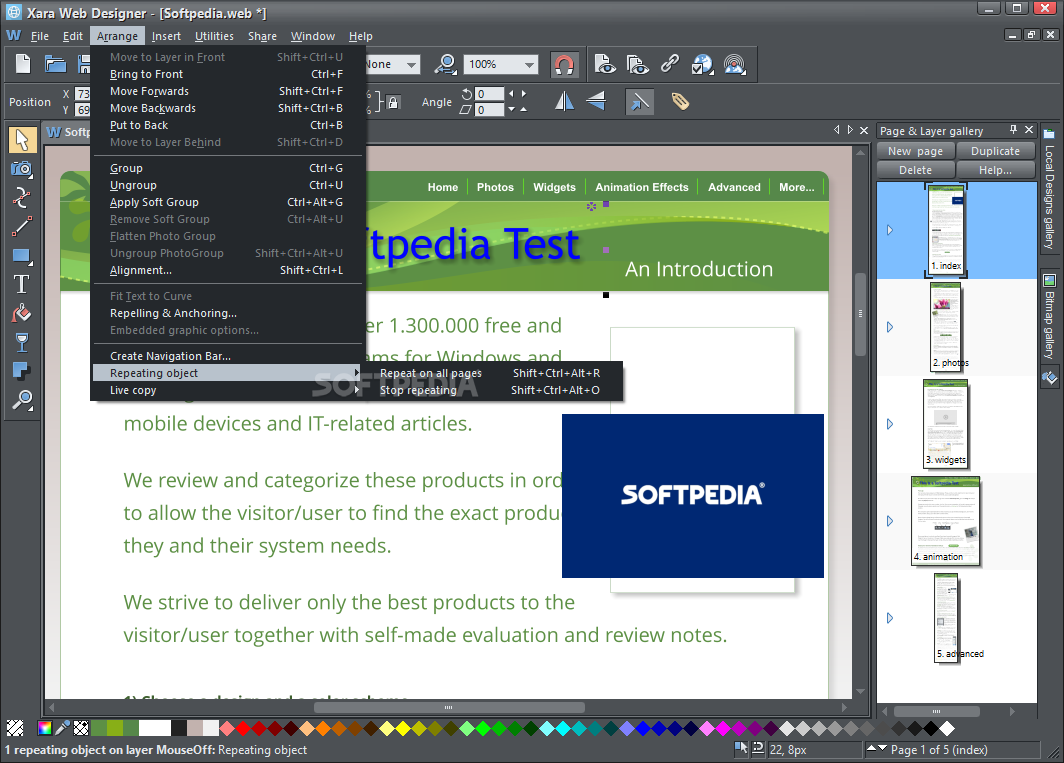The width and height of the screenshot is (1064, 763).
Task: Expand layers of page 1 index
Action: click(x=890, y=230)
